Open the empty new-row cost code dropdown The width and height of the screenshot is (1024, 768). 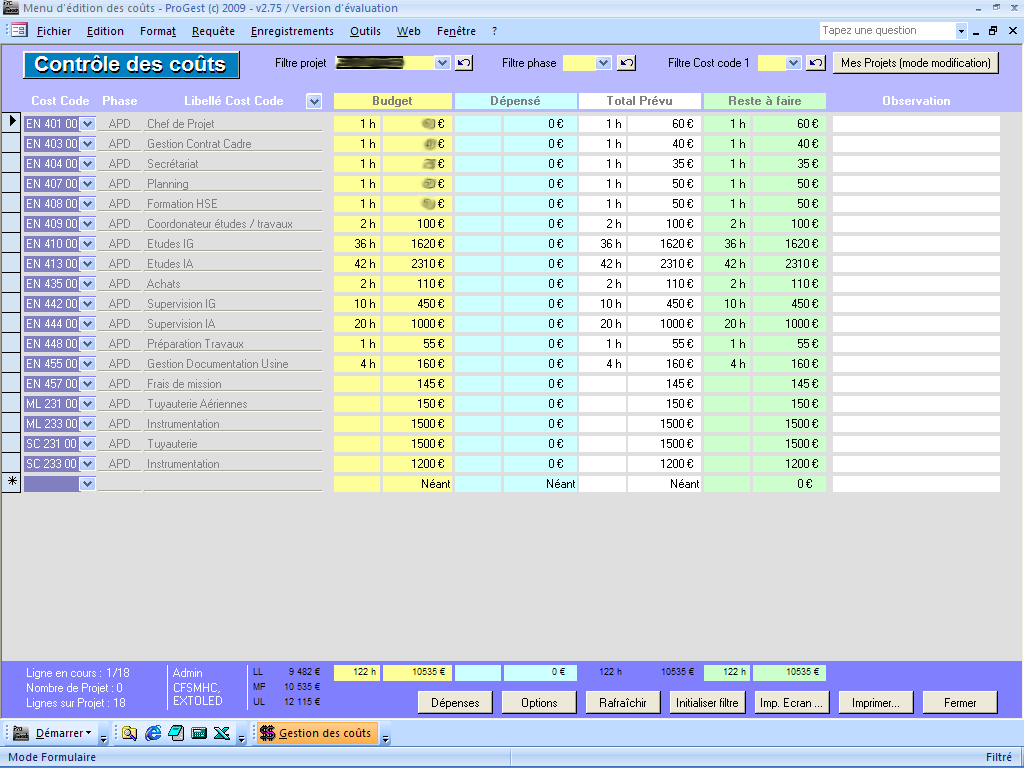(88, 484)
